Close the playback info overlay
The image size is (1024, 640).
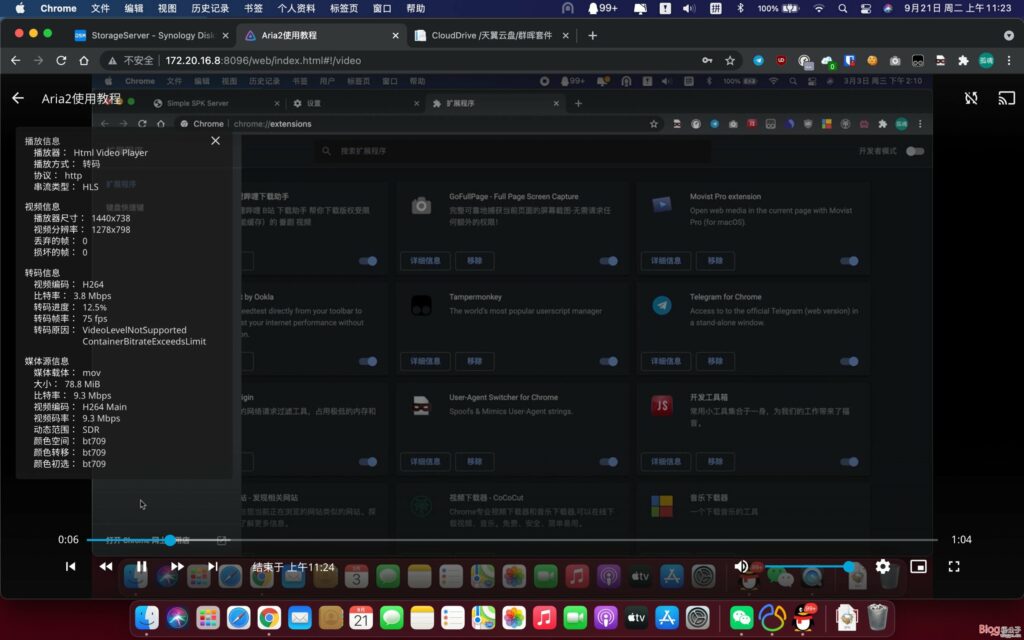click(x=216, y=140)
